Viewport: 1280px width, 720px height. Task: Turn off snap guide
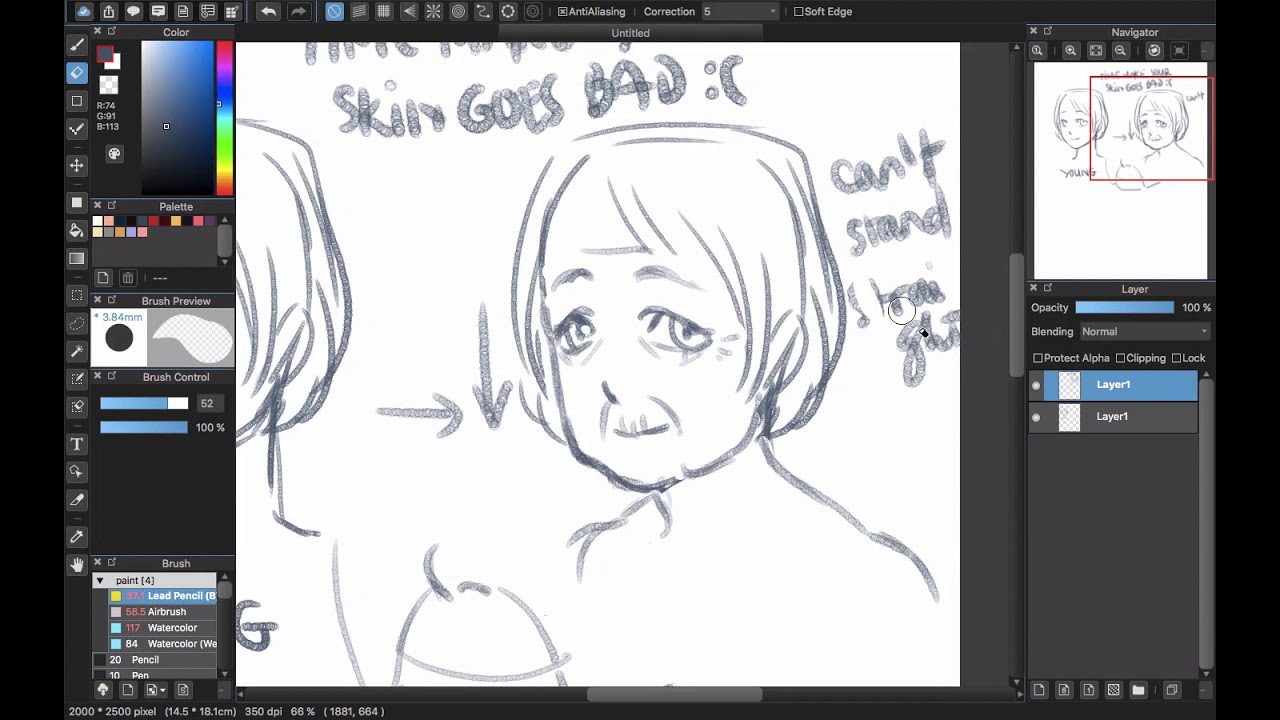334,11
